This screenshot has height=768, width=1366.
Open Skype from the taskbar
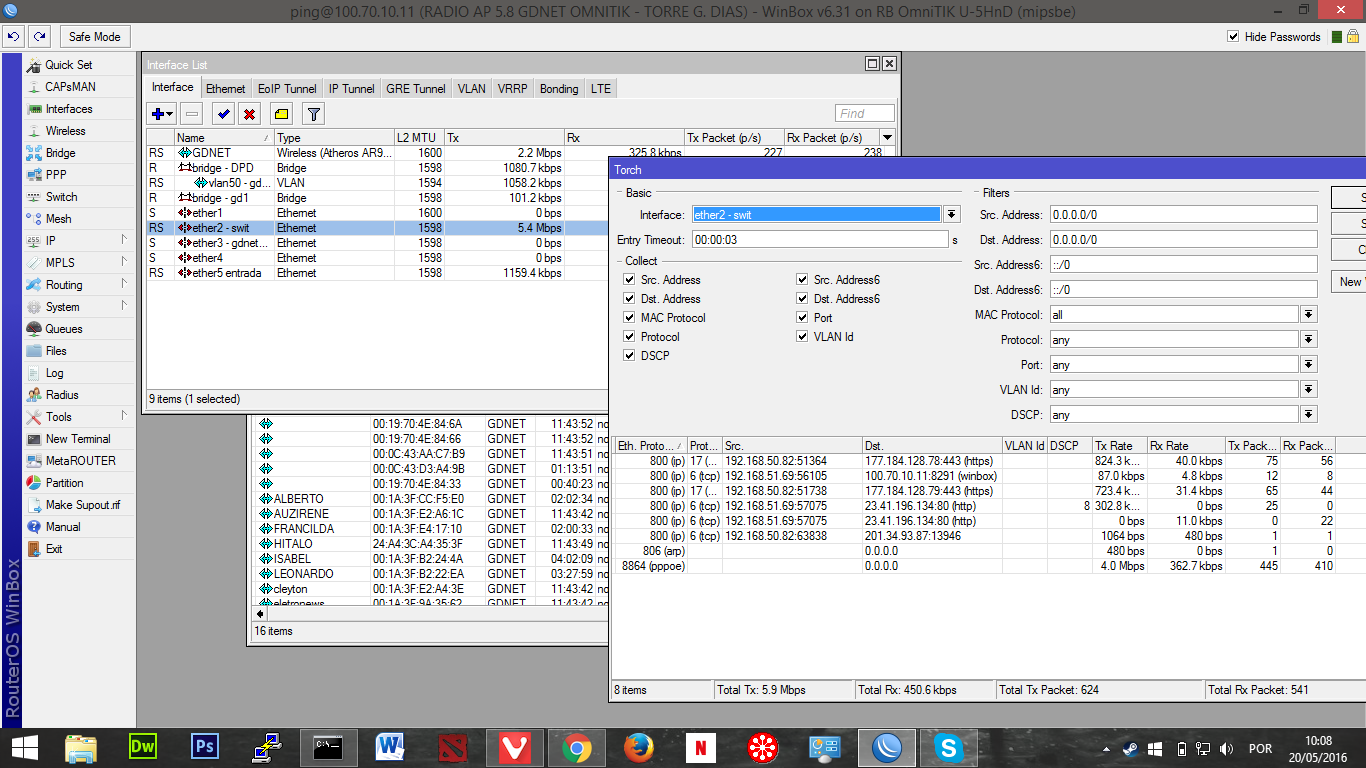click(x=949, y=748)
